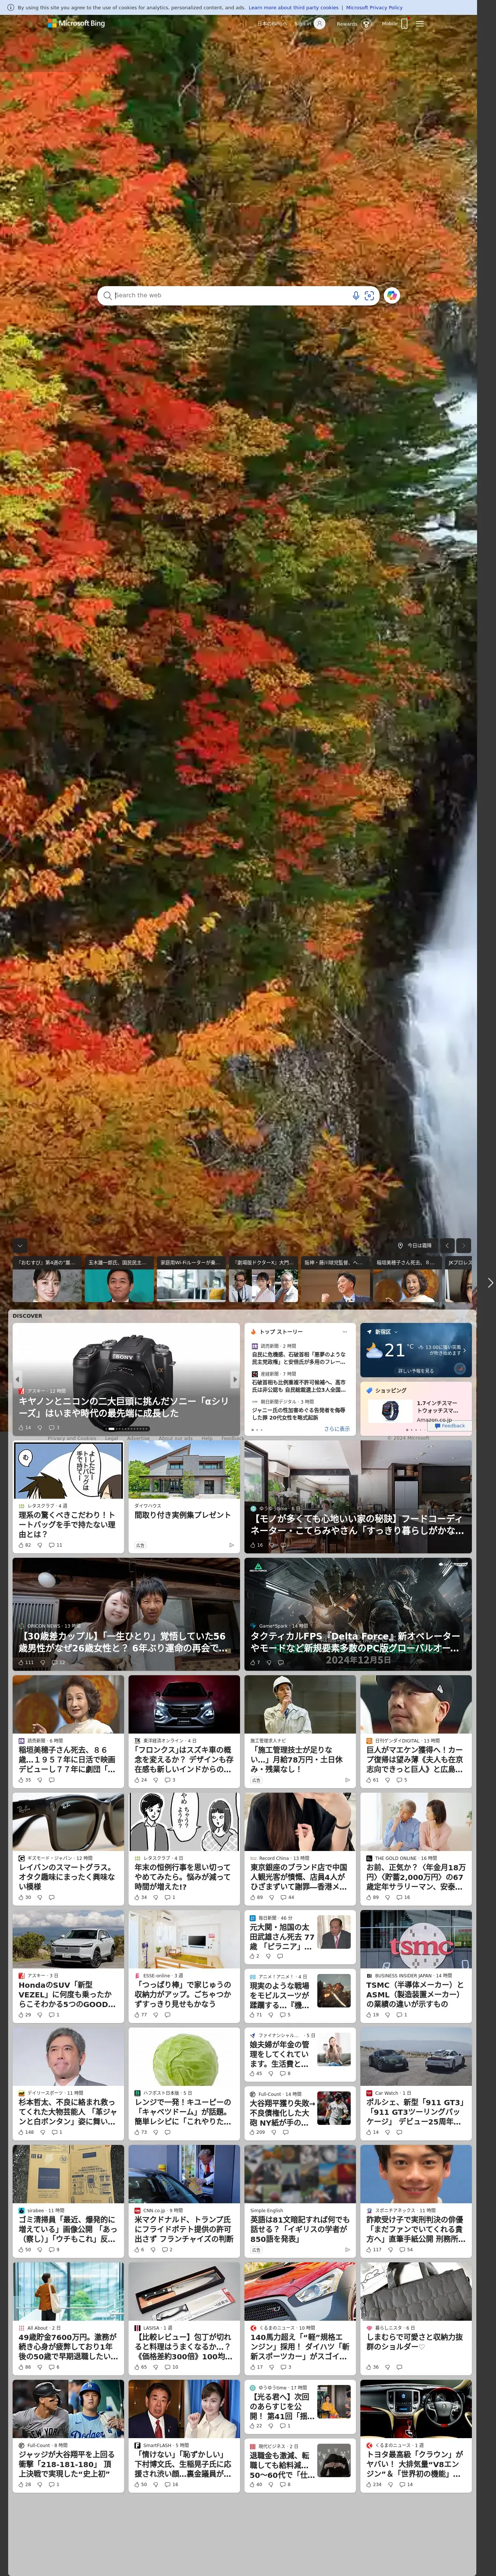Image resolution: width=496 pixels, height=2576 pixels.
Task: Open the トップ ストーリー heading
Action: (280, 1332)
